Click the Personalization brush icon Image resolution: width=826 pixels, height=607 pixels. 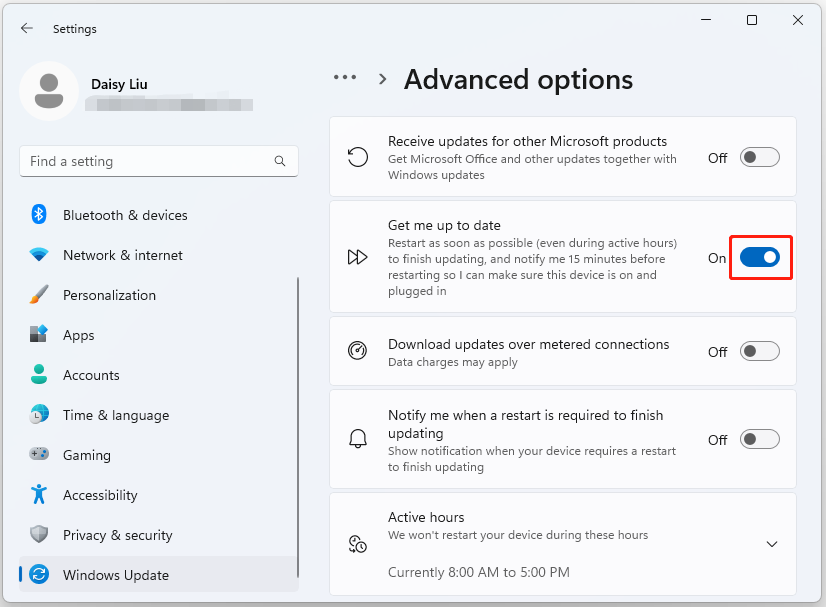coord(39,295)
